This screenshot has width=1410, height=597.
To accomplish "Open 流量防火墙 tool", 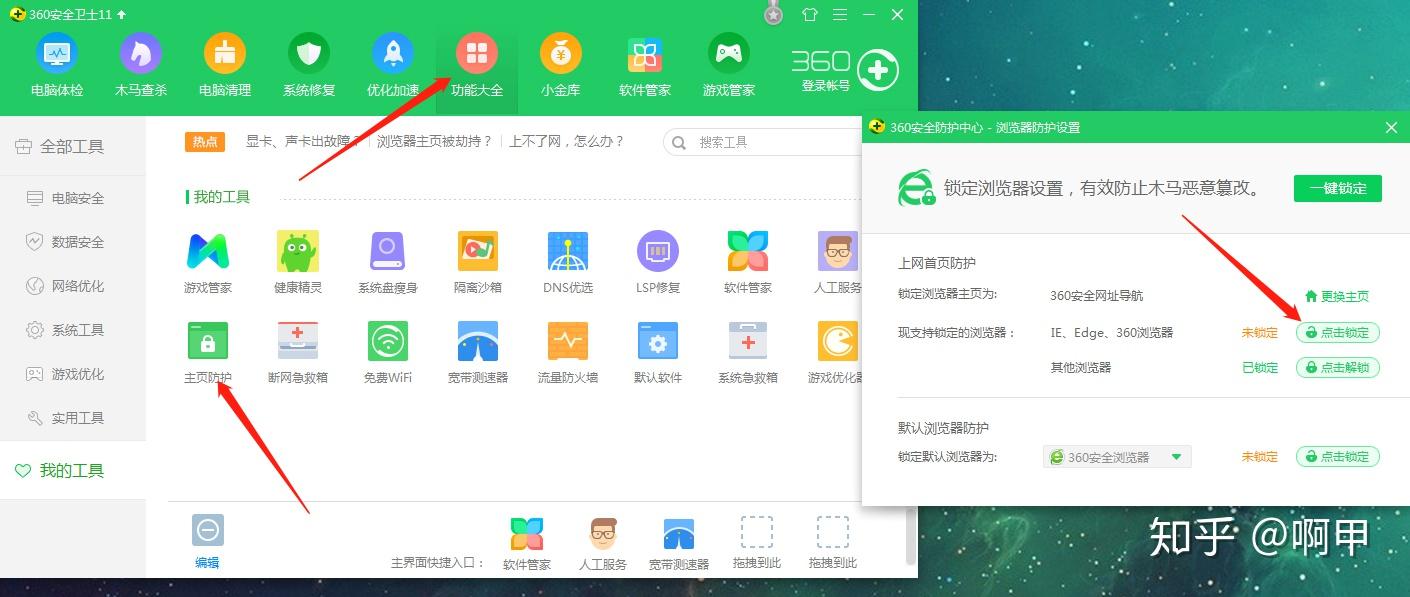I will coord(568,353).
